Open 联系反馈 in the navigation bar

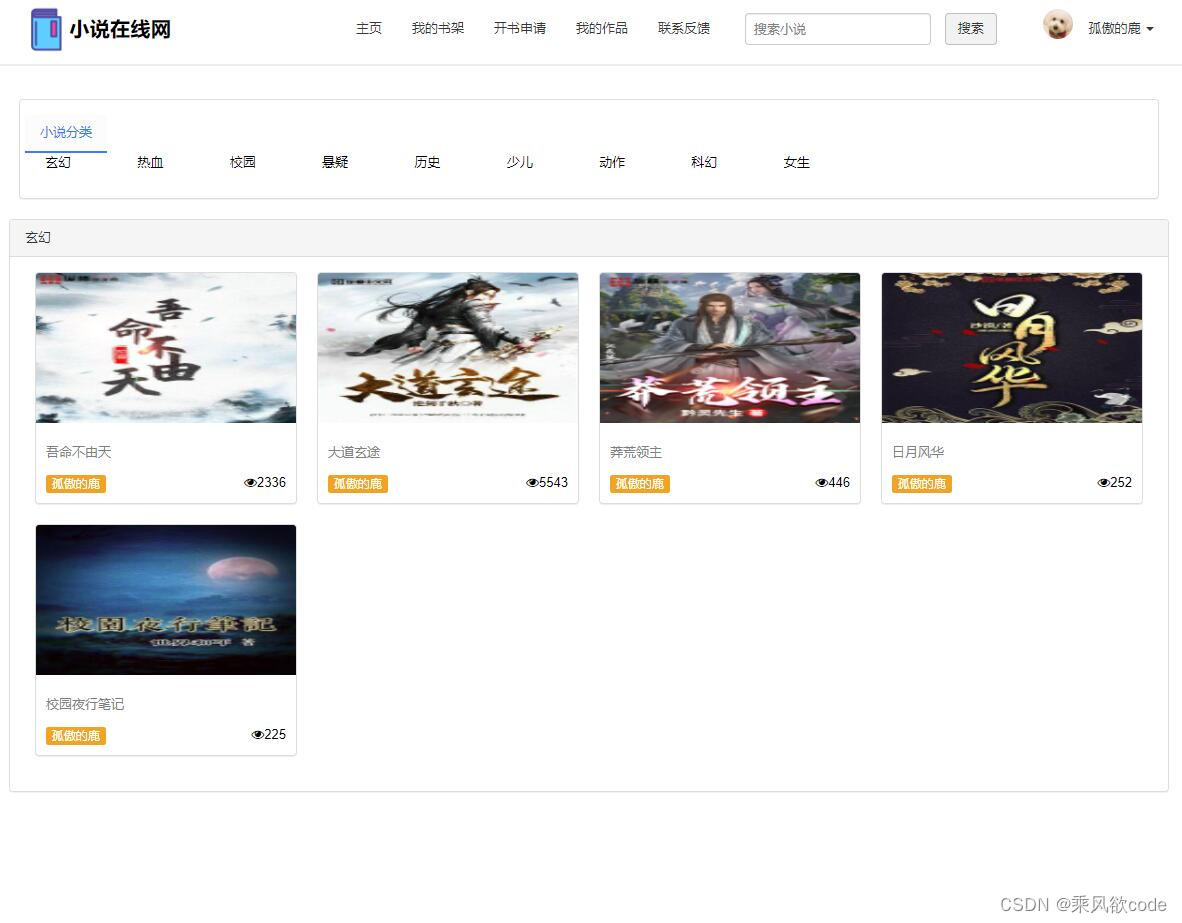[684, 29]
